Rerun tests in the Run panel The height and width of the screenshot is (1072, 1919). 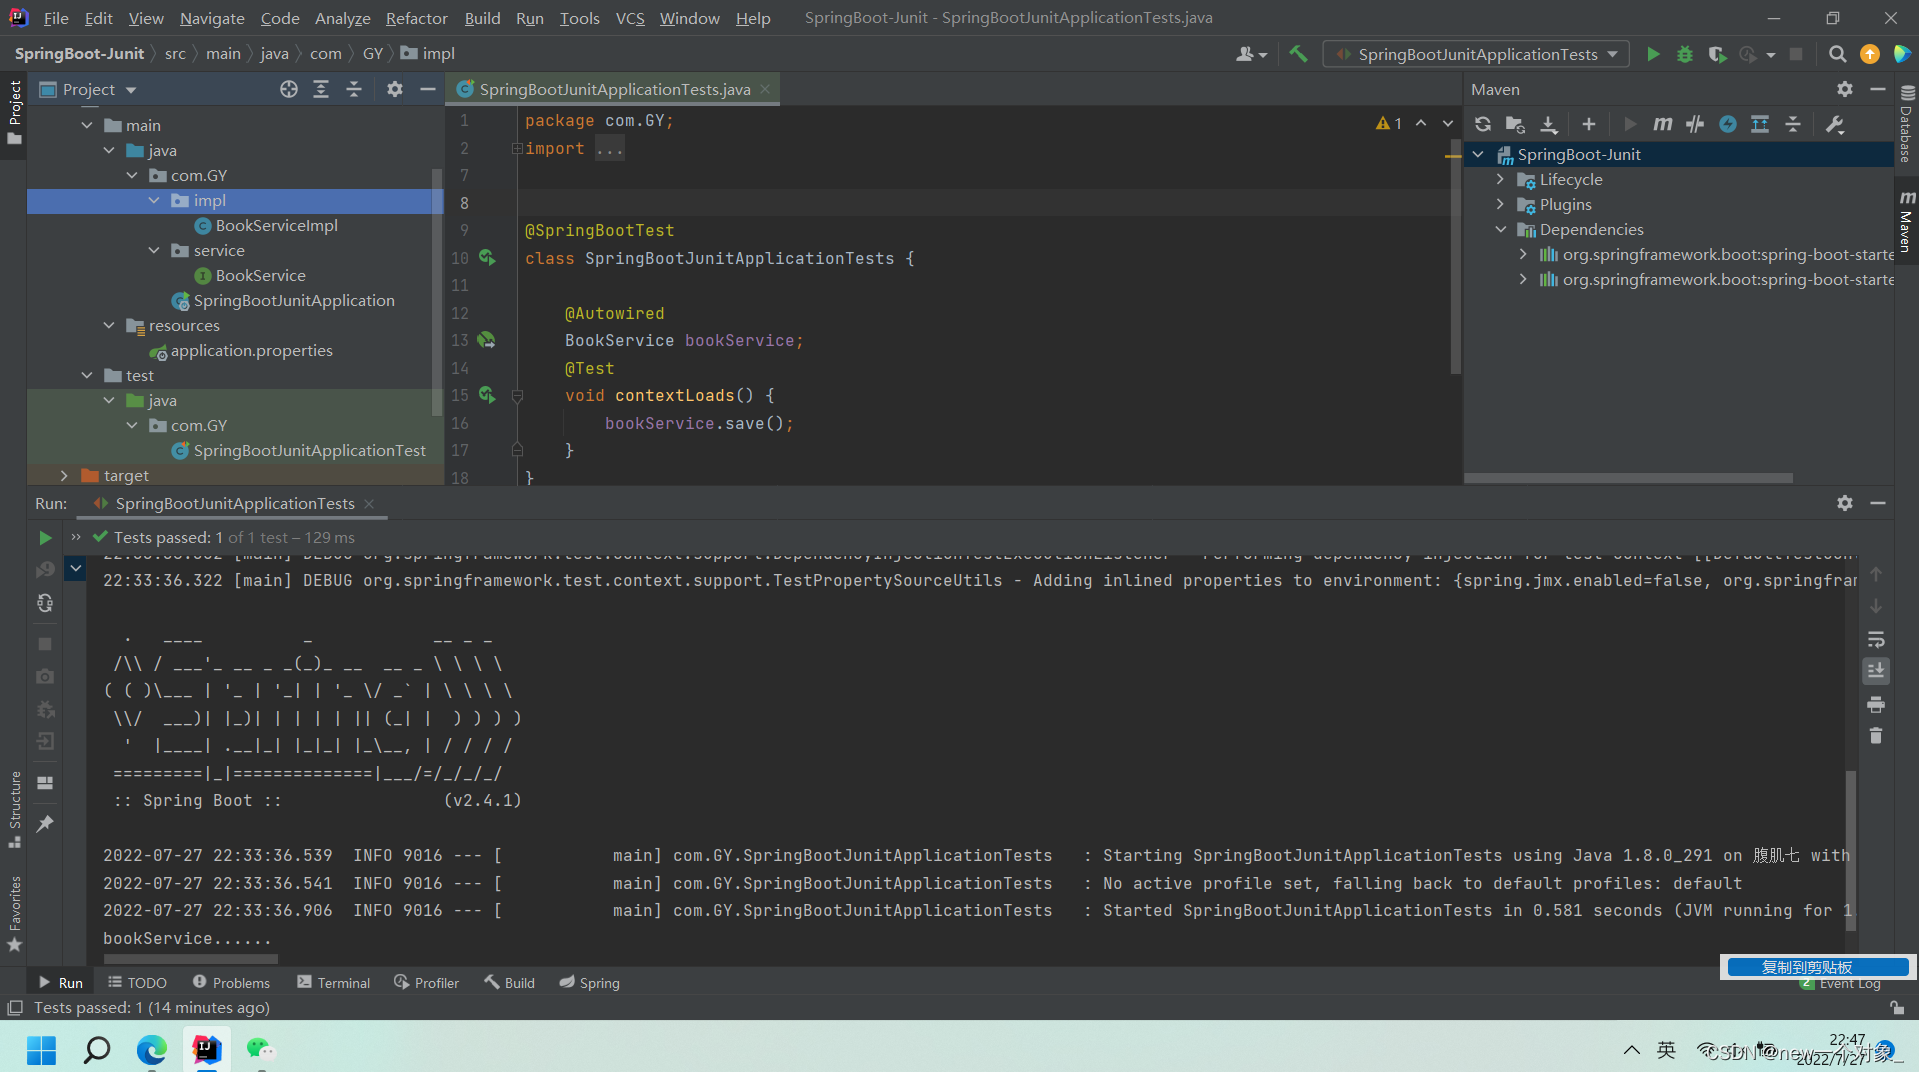[x=45, y=538]
